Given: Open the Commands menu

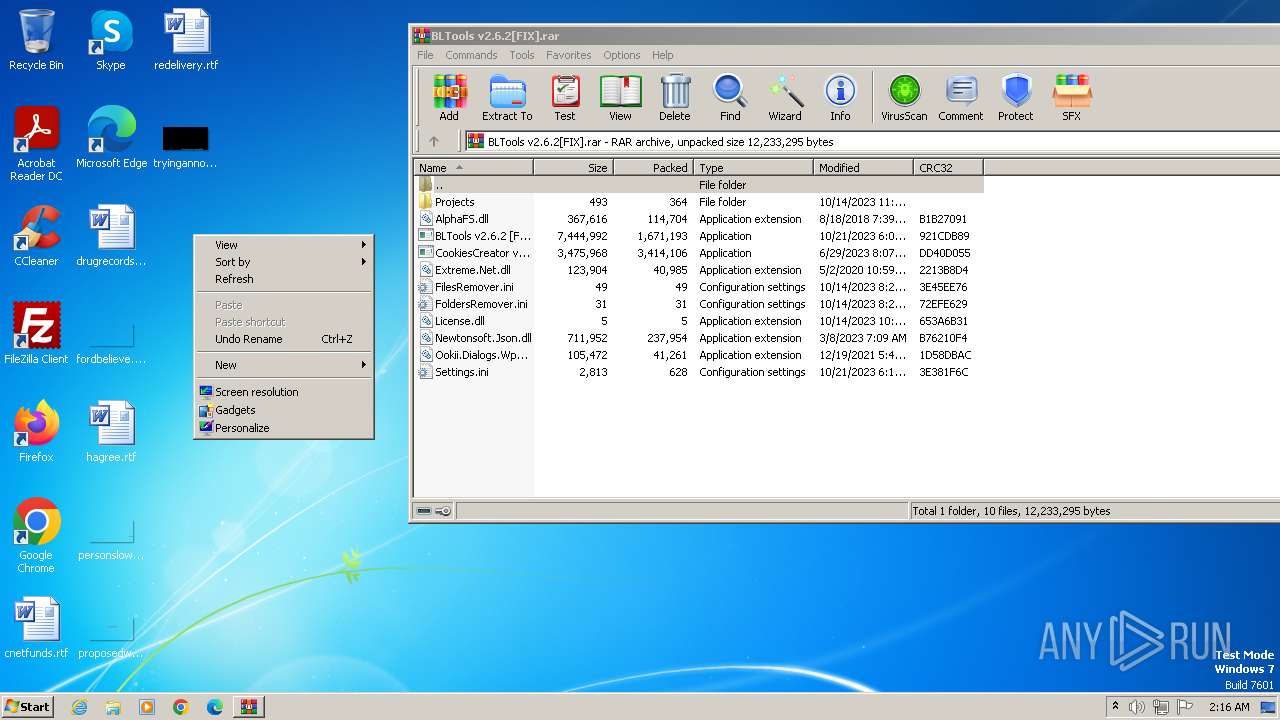Looking at the screenshot, I should click(471, 55).
